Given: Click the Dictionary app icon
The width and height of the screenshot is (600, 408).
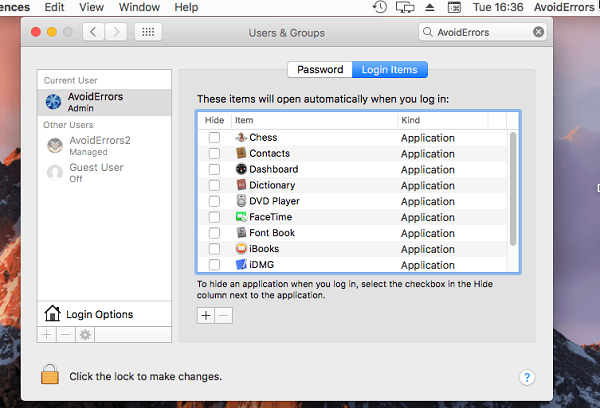Looking at the screenshot, I should 241,185.
